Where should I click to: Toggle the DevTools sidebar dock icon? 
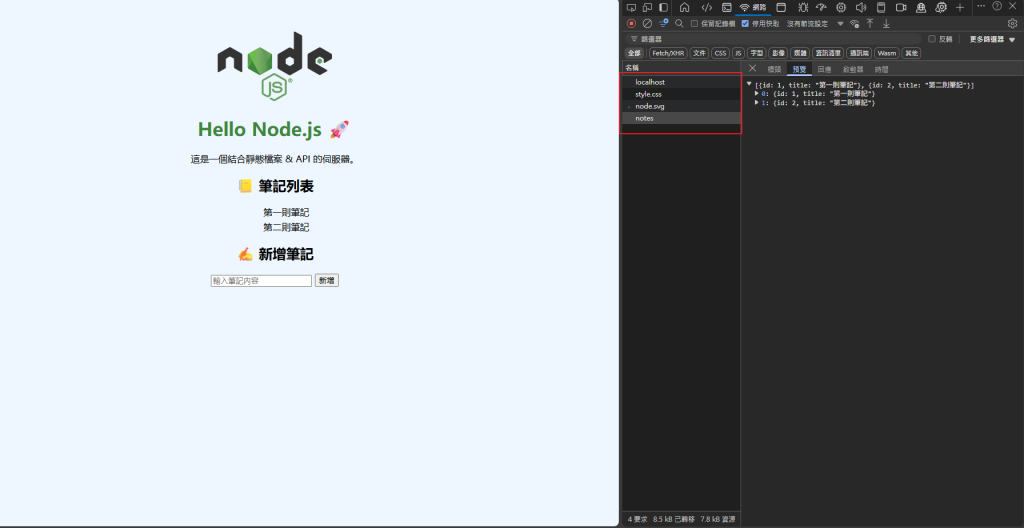[x=664, y=7]
